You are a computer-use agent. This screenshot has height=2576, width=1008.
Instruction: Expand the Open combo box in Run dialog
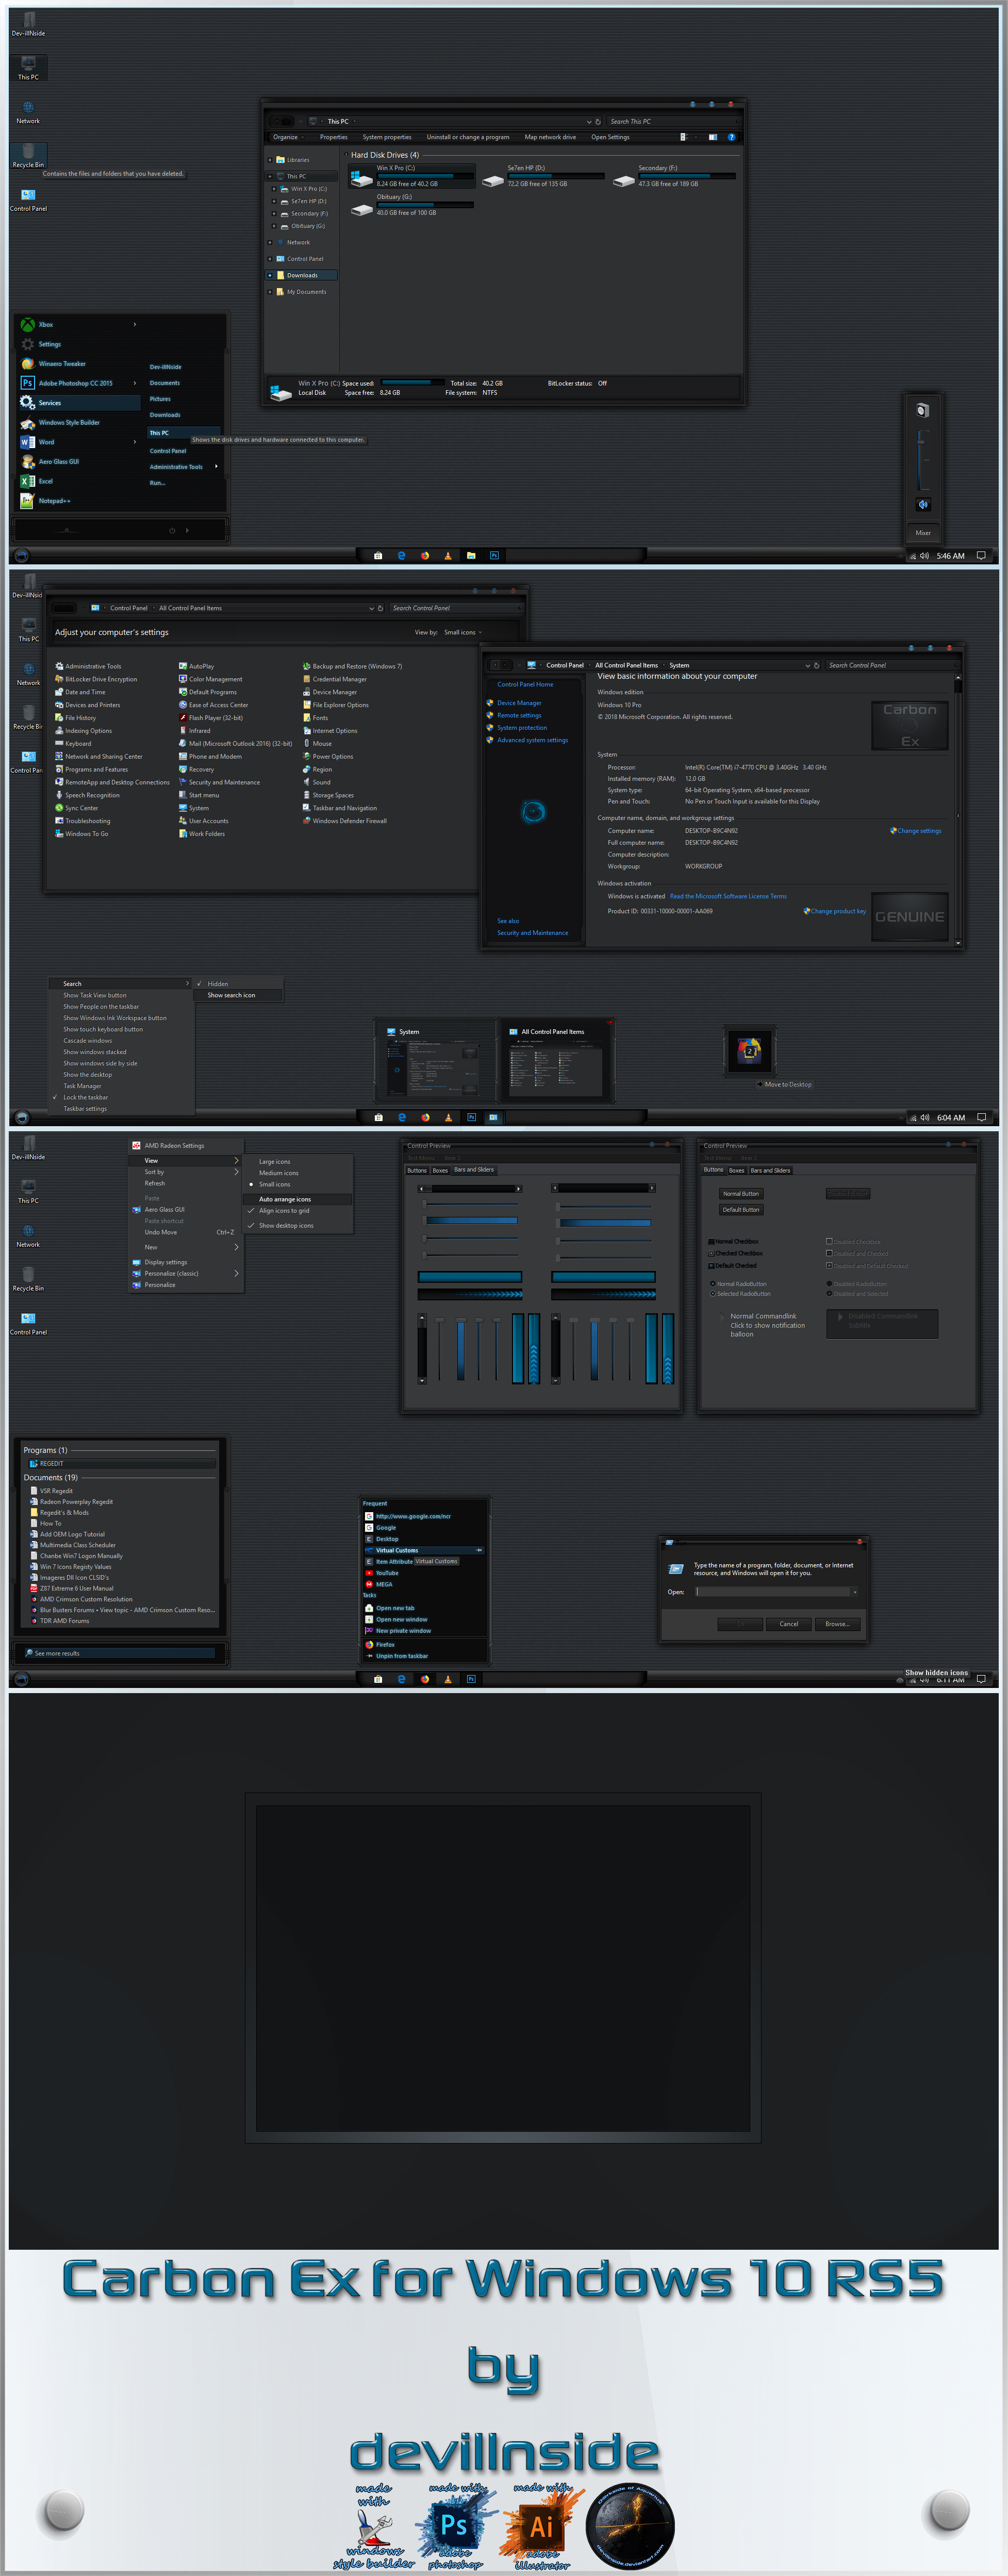click(854, 1591)
